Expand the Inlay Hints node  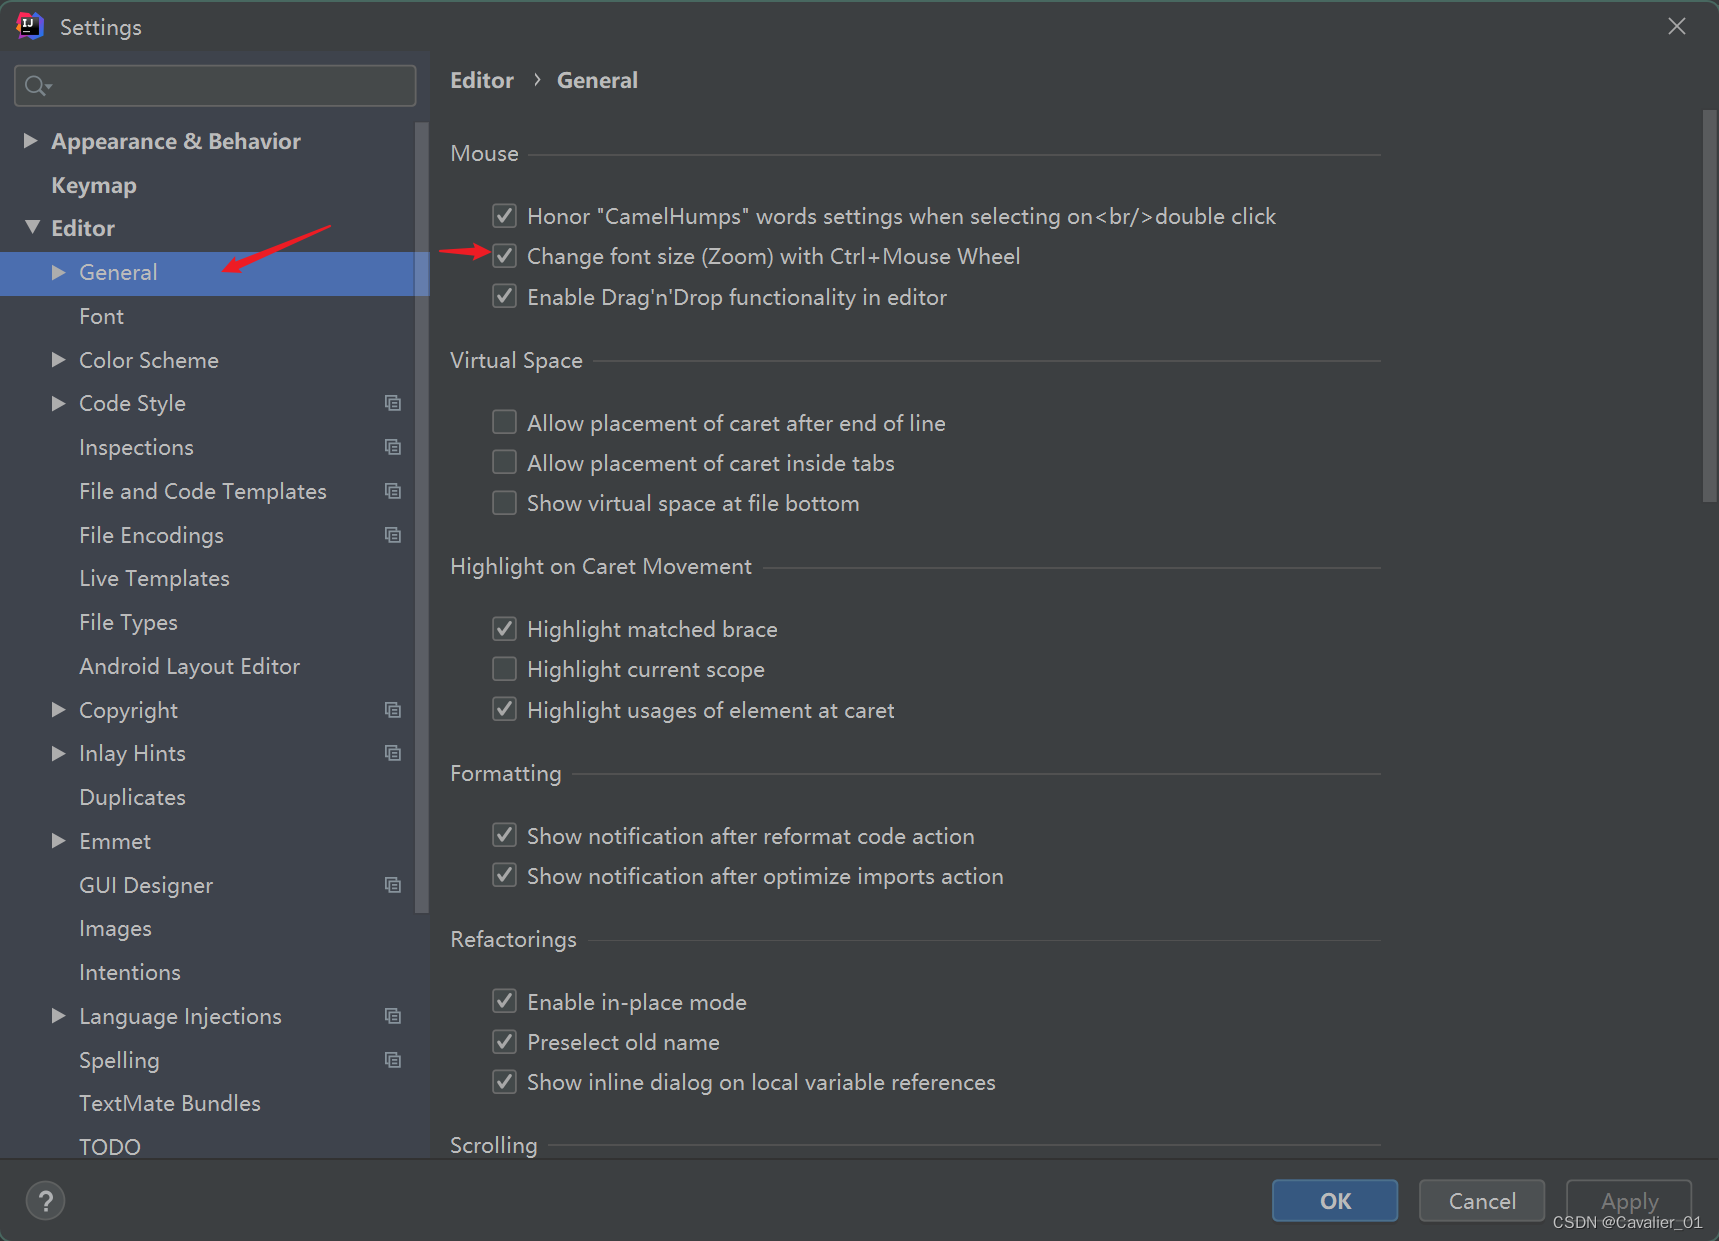(x=59, y=753)
